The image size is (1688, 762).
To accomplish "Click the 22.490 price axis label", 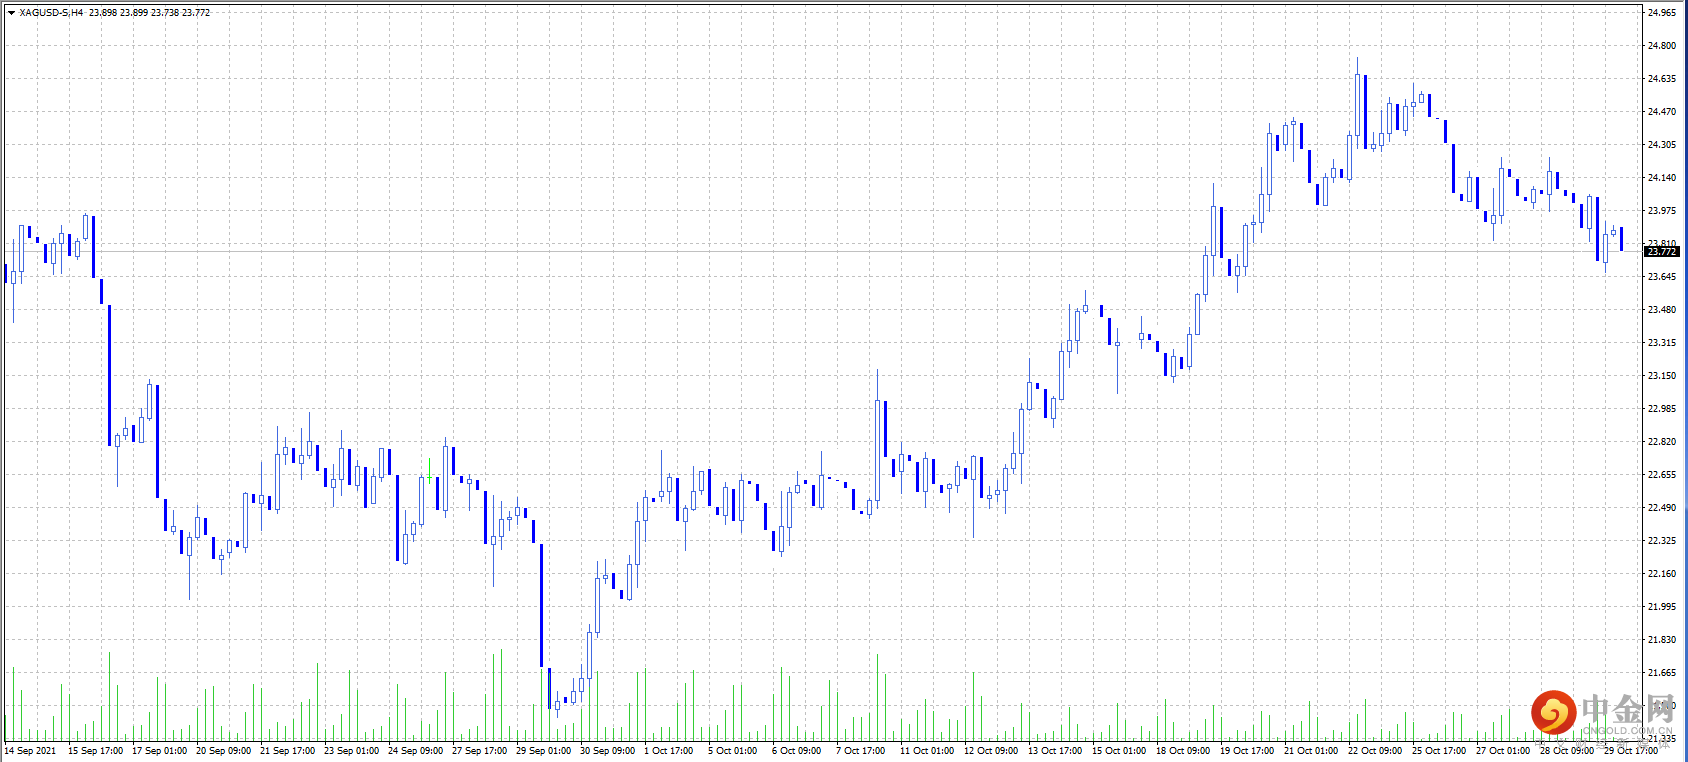I will coord(1662,508).
